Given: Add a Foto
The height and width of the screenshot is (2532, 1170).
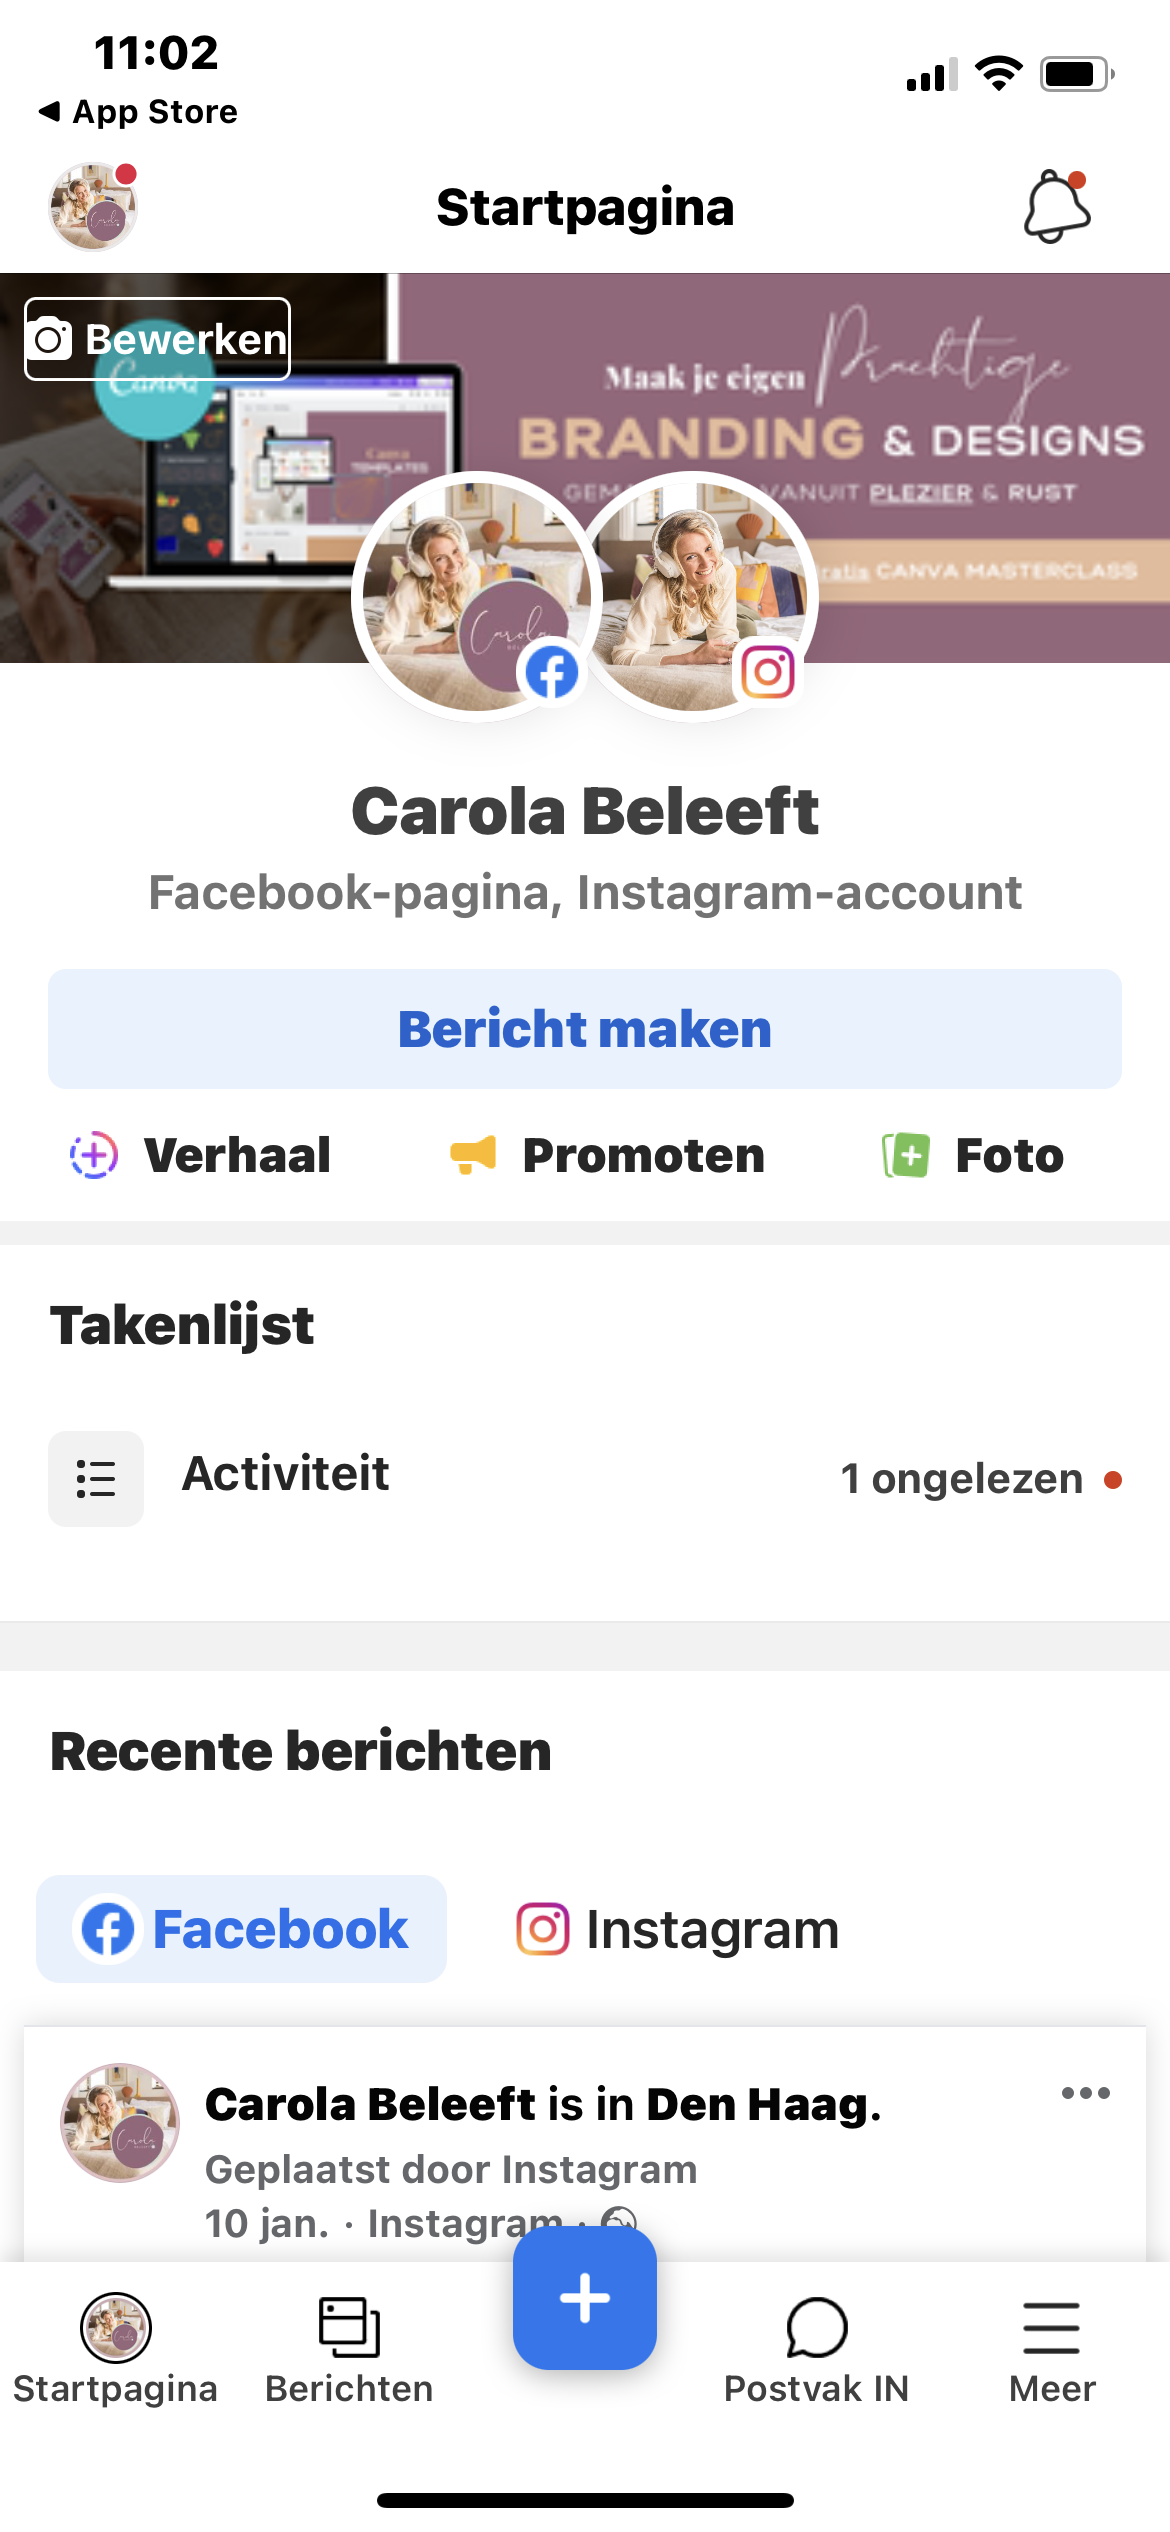Looking at the screenshot, I should (973, 1155).
